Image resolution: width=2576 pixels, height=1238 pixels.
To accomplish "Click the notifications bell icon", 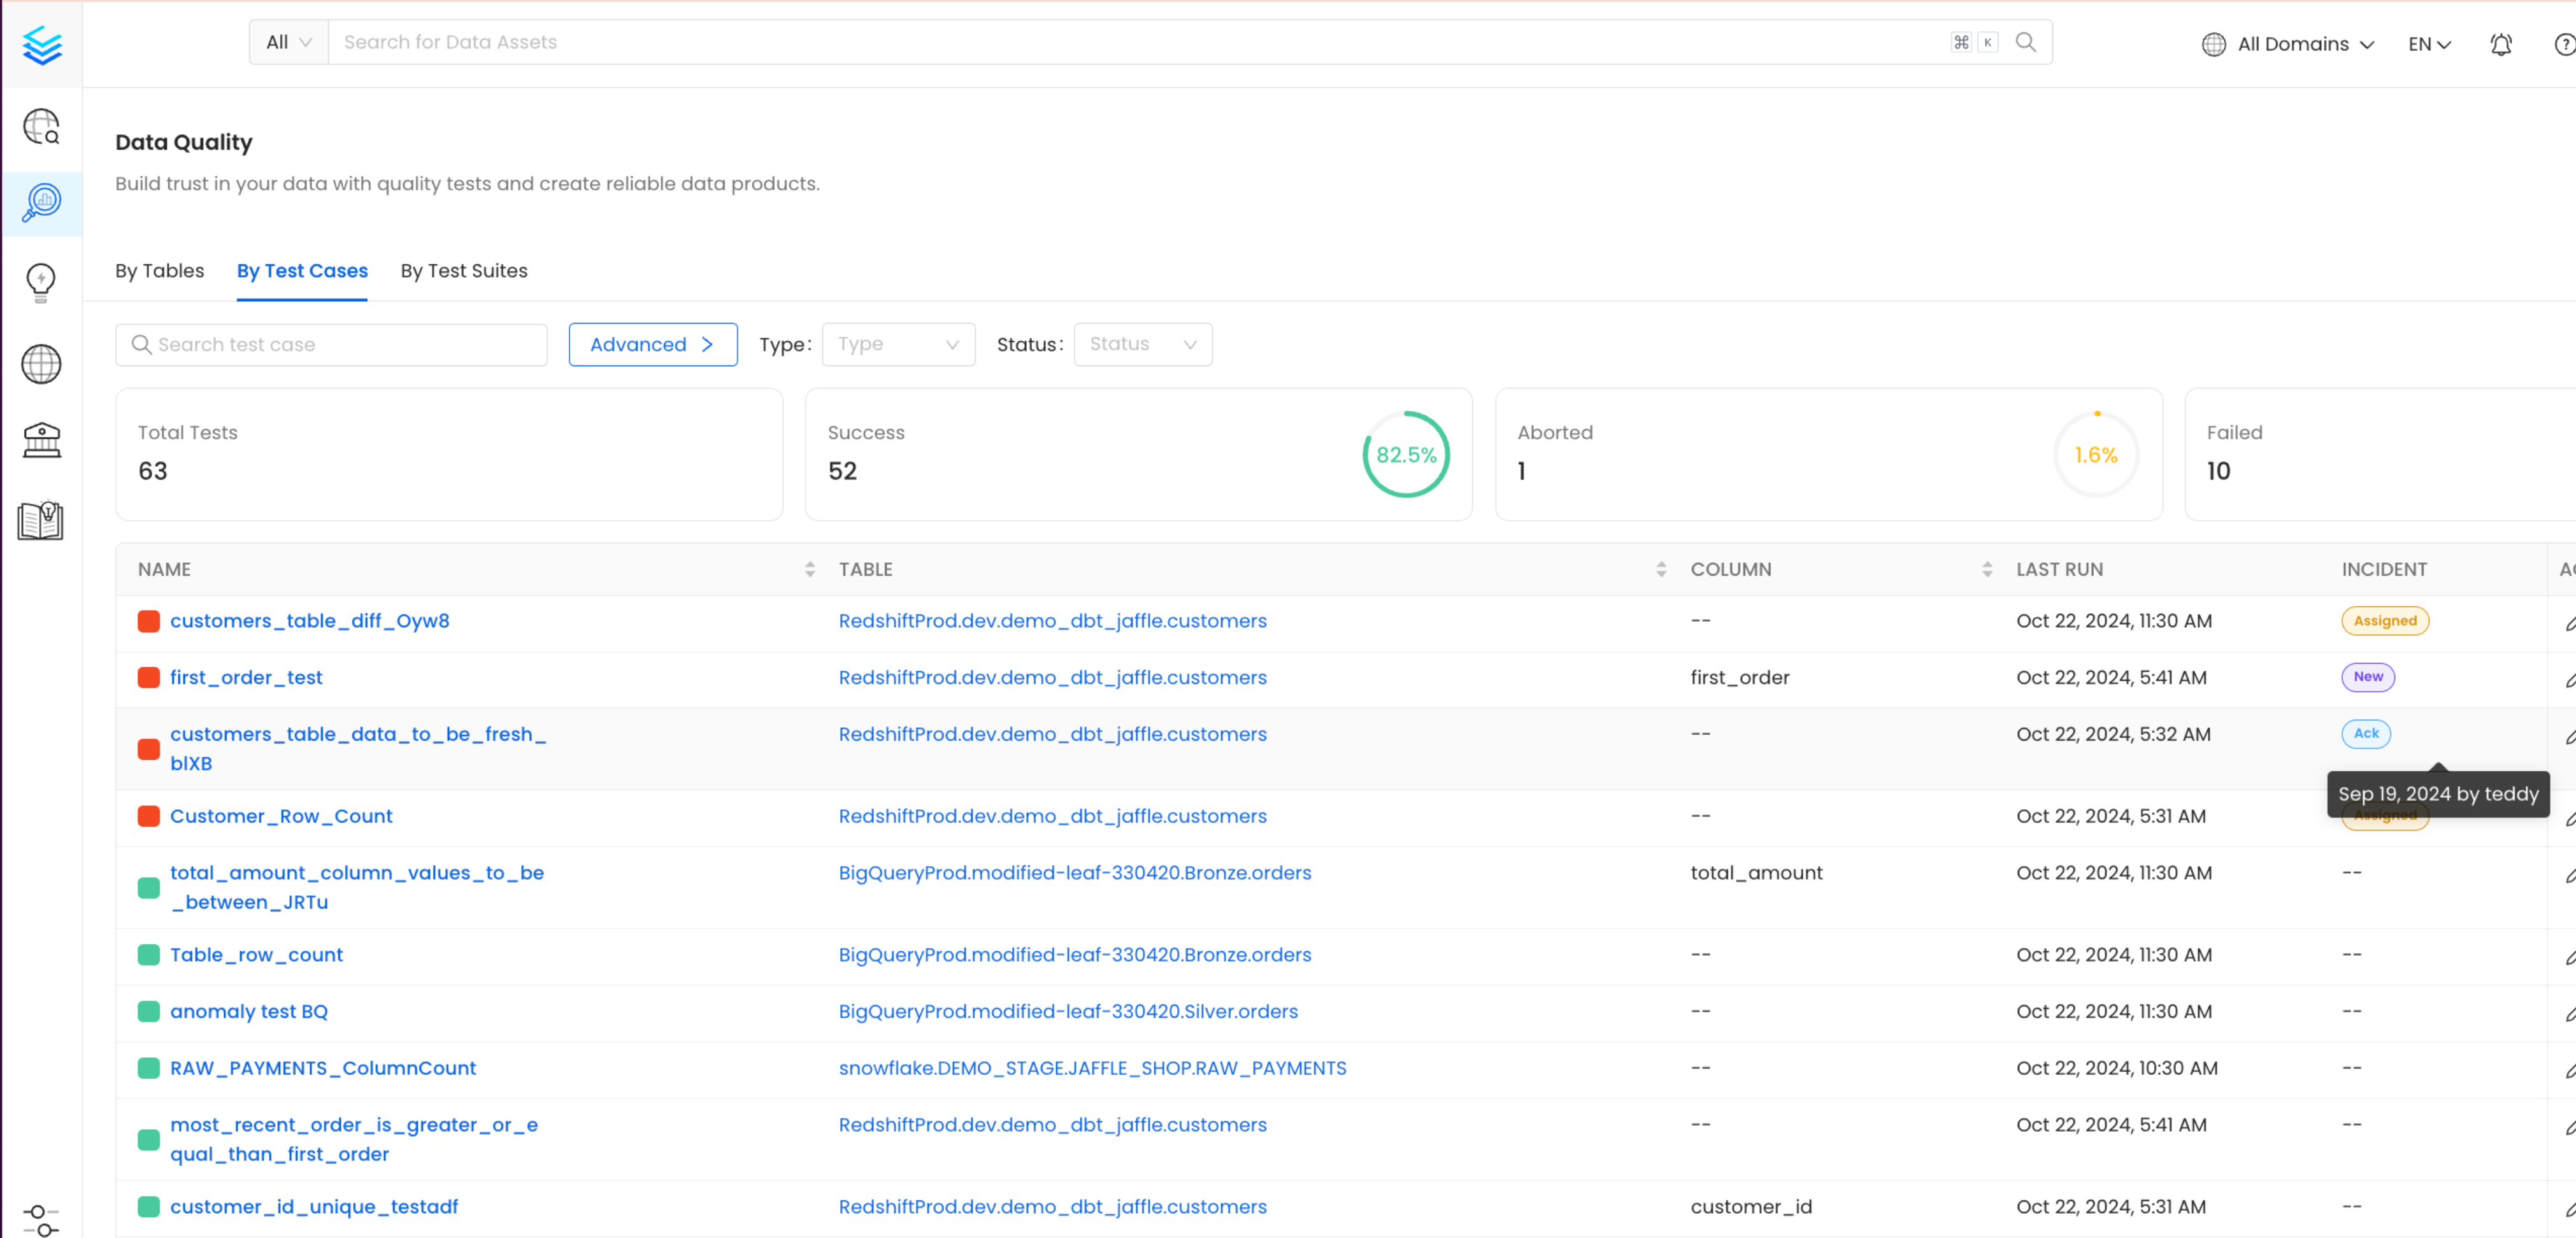I will [2500, 45].
